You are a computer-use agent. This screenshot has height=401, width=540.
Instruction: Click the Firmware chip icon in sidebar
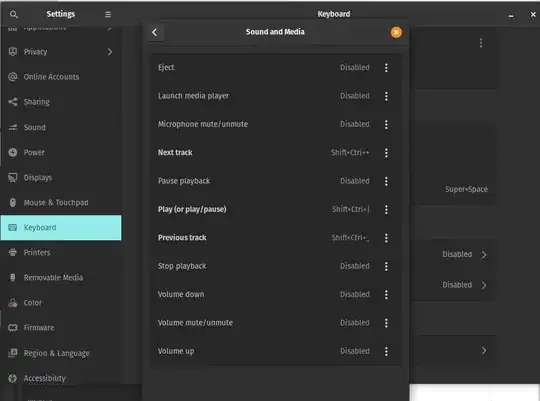click(x=13, y=328)
